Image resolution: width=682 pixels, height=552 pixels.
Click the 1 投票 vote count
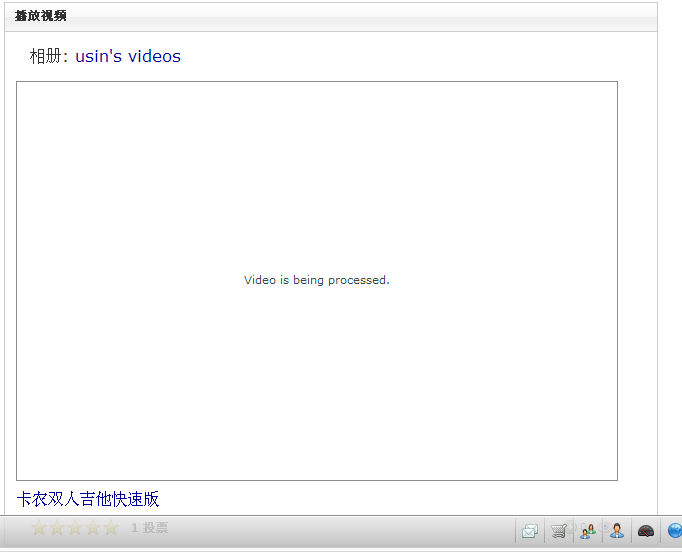click(150, 528)
